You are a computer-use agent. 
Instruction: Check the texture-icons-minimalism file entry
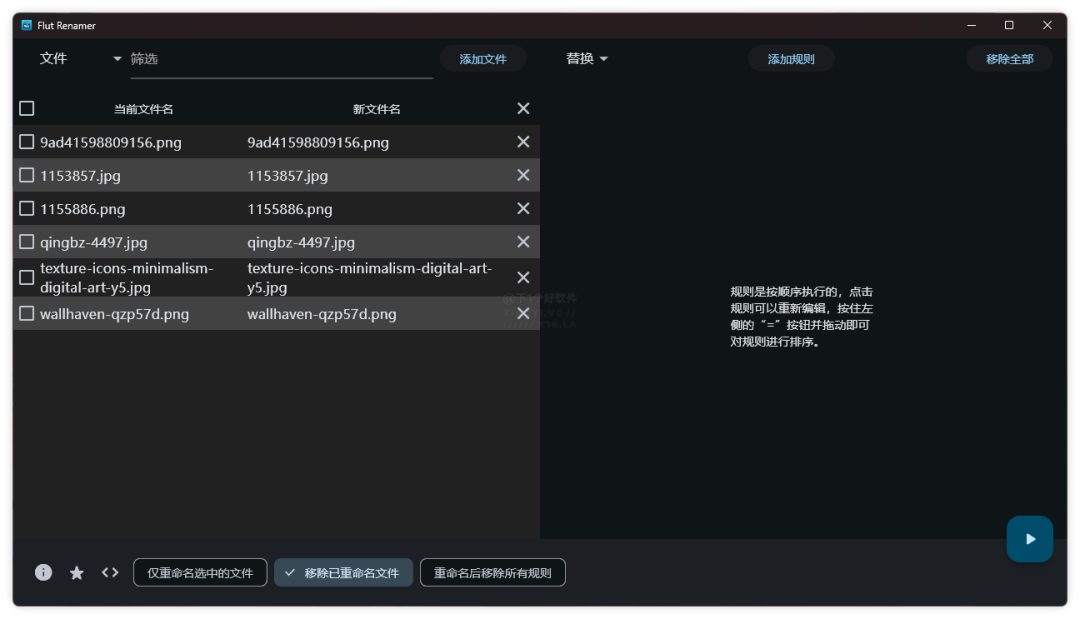pos(26,277)
